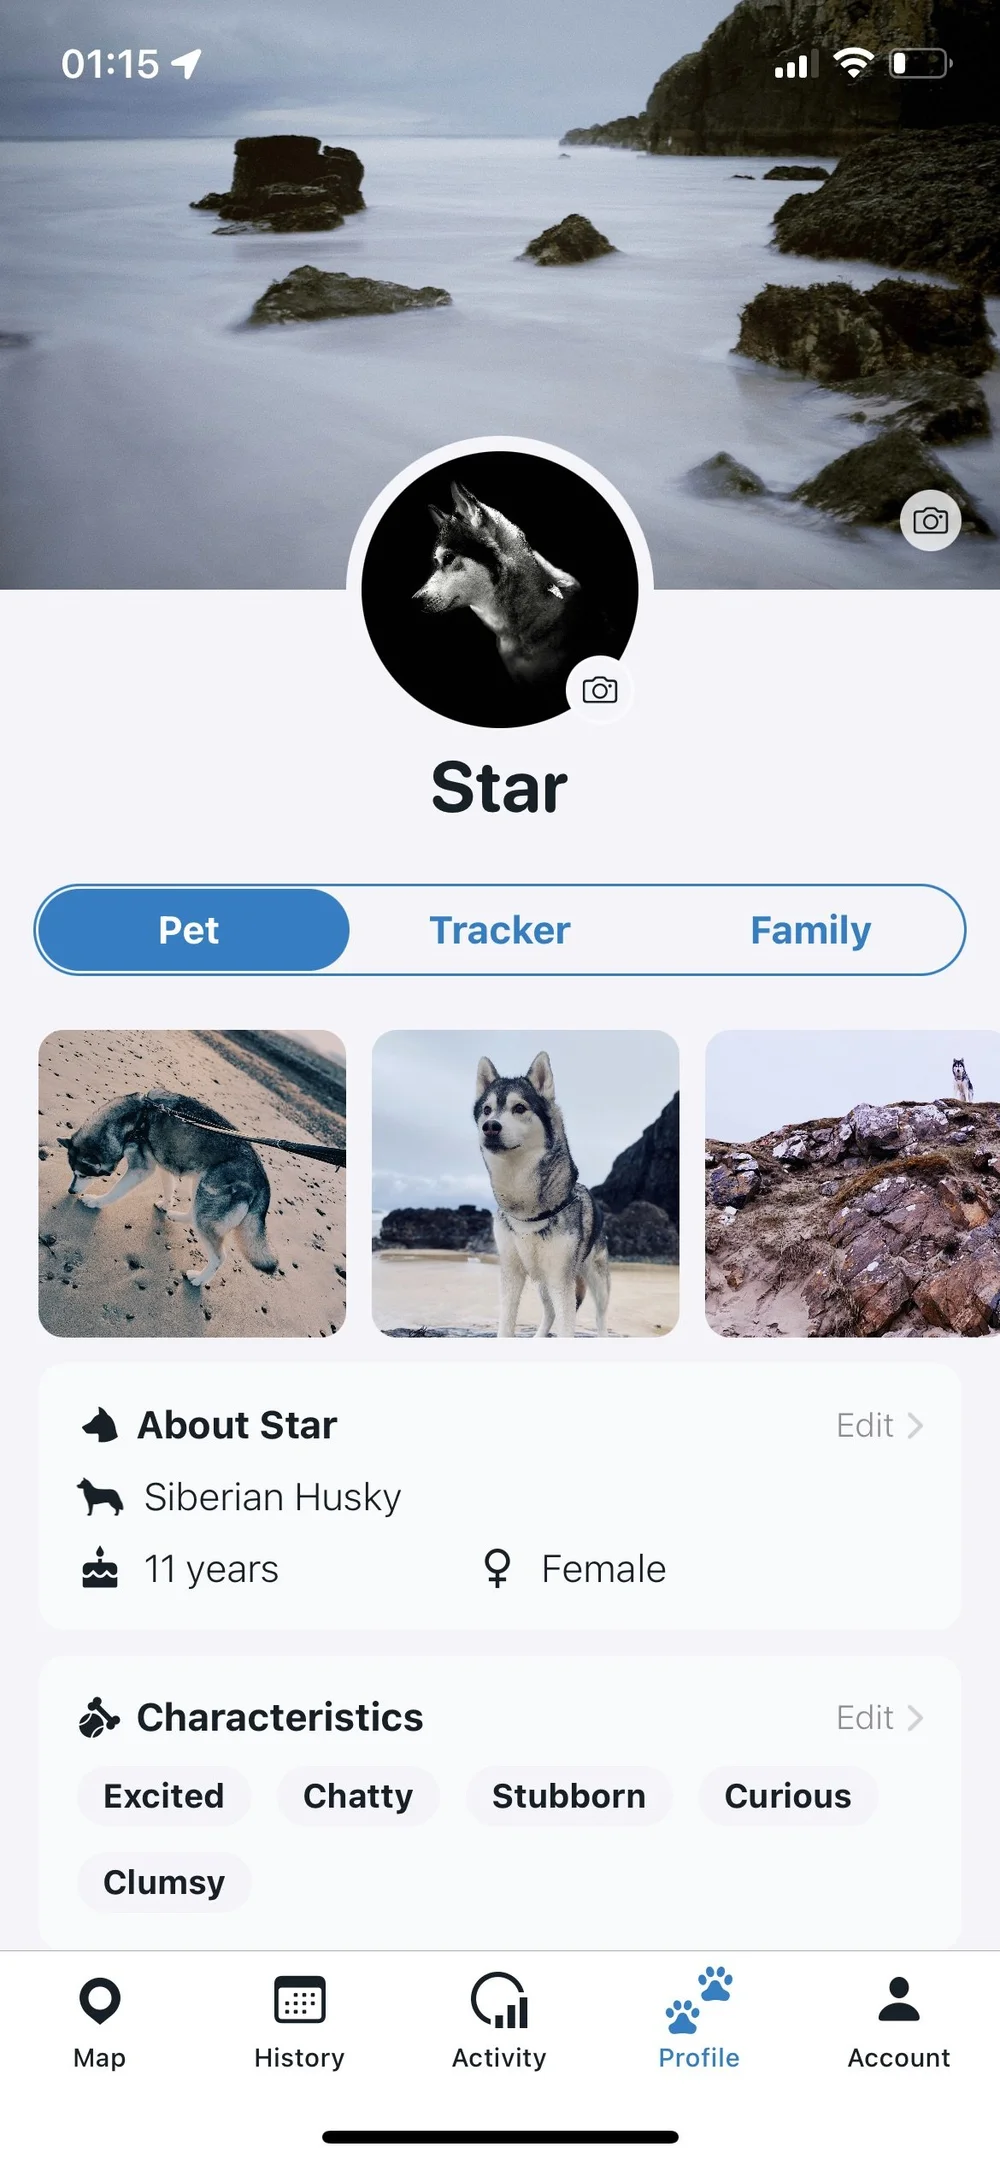Image resolution: width=1000 pixels, height=2164 pixels.
Task: Open the Account person icon
Action: [x=899, y=2000]
